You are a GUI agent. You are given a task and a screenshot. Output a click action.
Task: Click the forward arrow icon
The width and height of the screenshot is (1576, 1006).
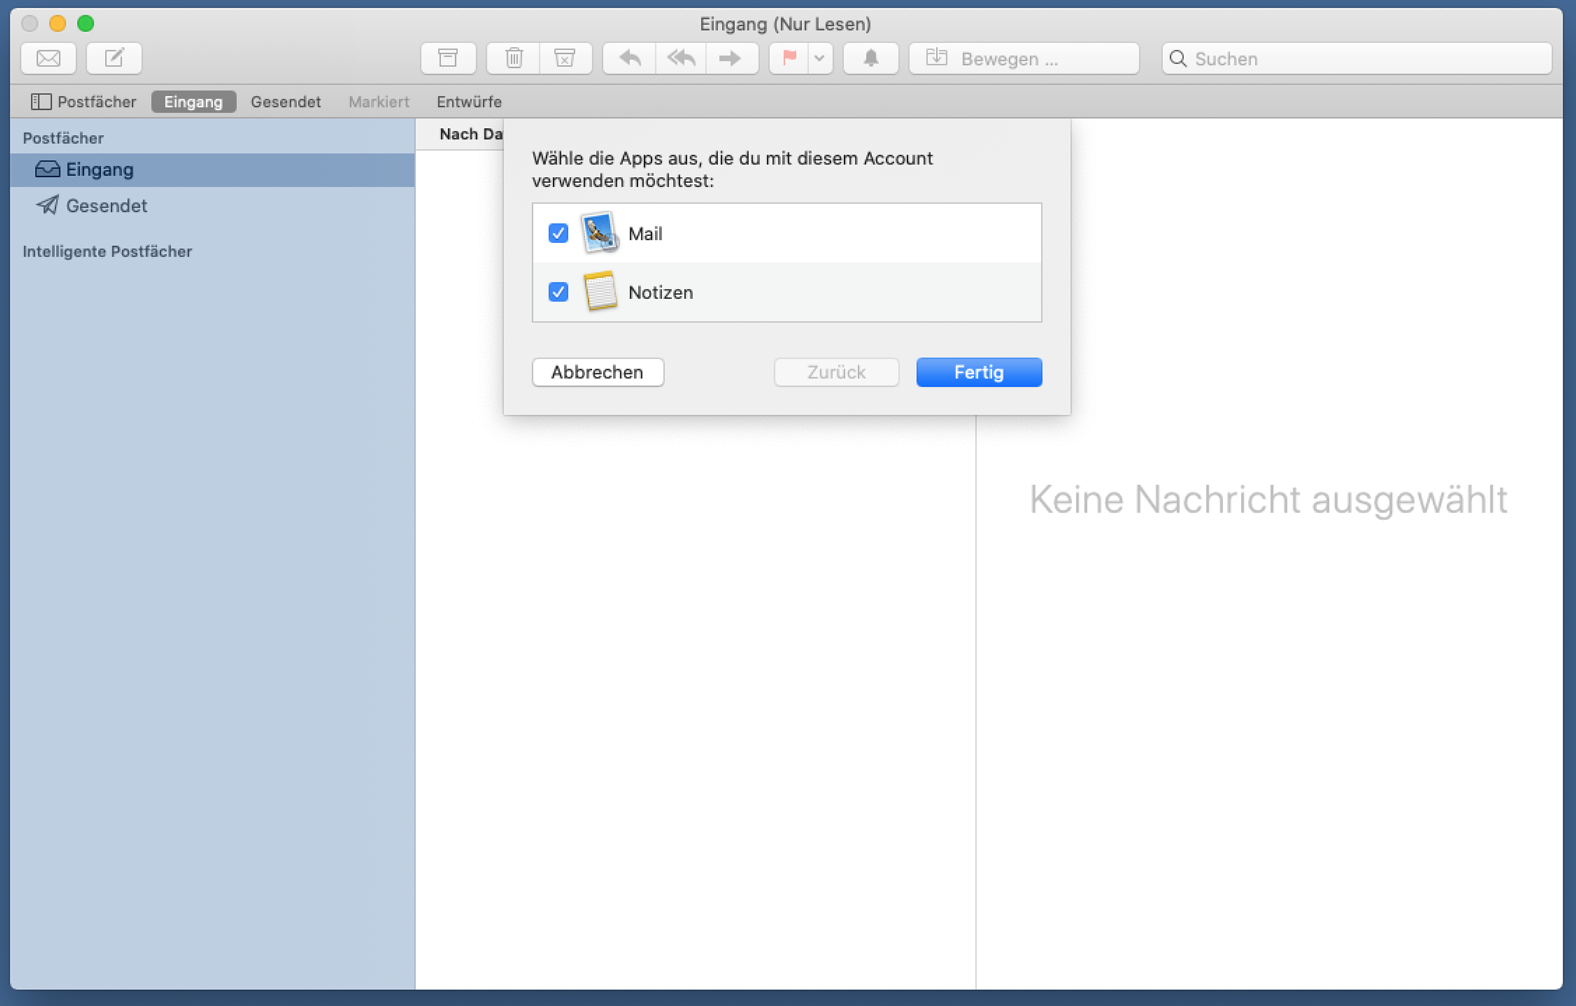731,58
